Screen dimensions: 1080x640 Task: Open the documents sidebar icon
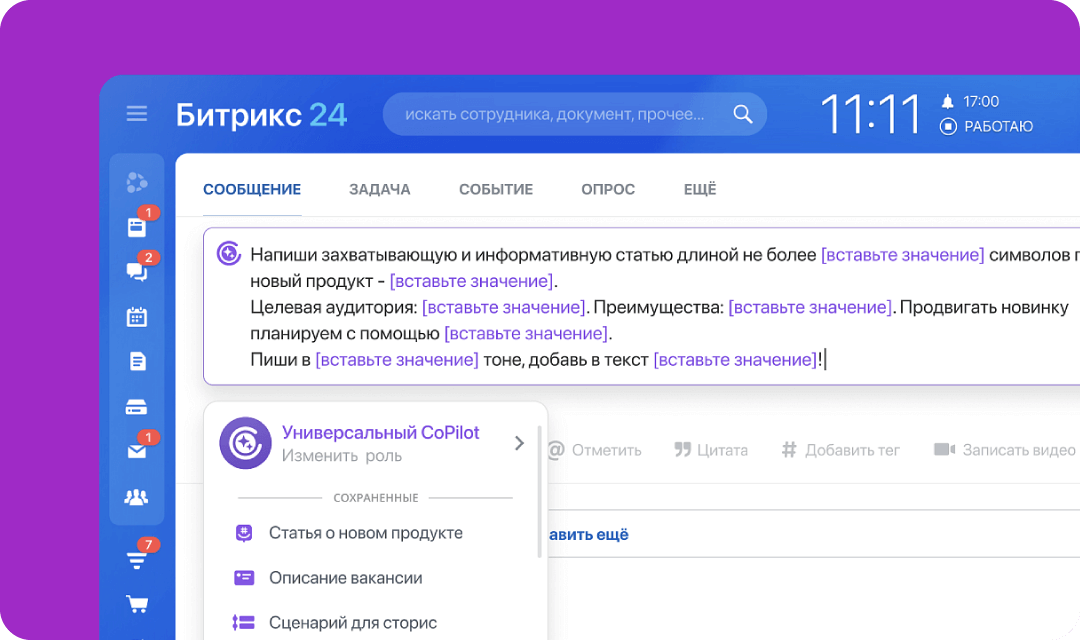click(x=137, y=362)
